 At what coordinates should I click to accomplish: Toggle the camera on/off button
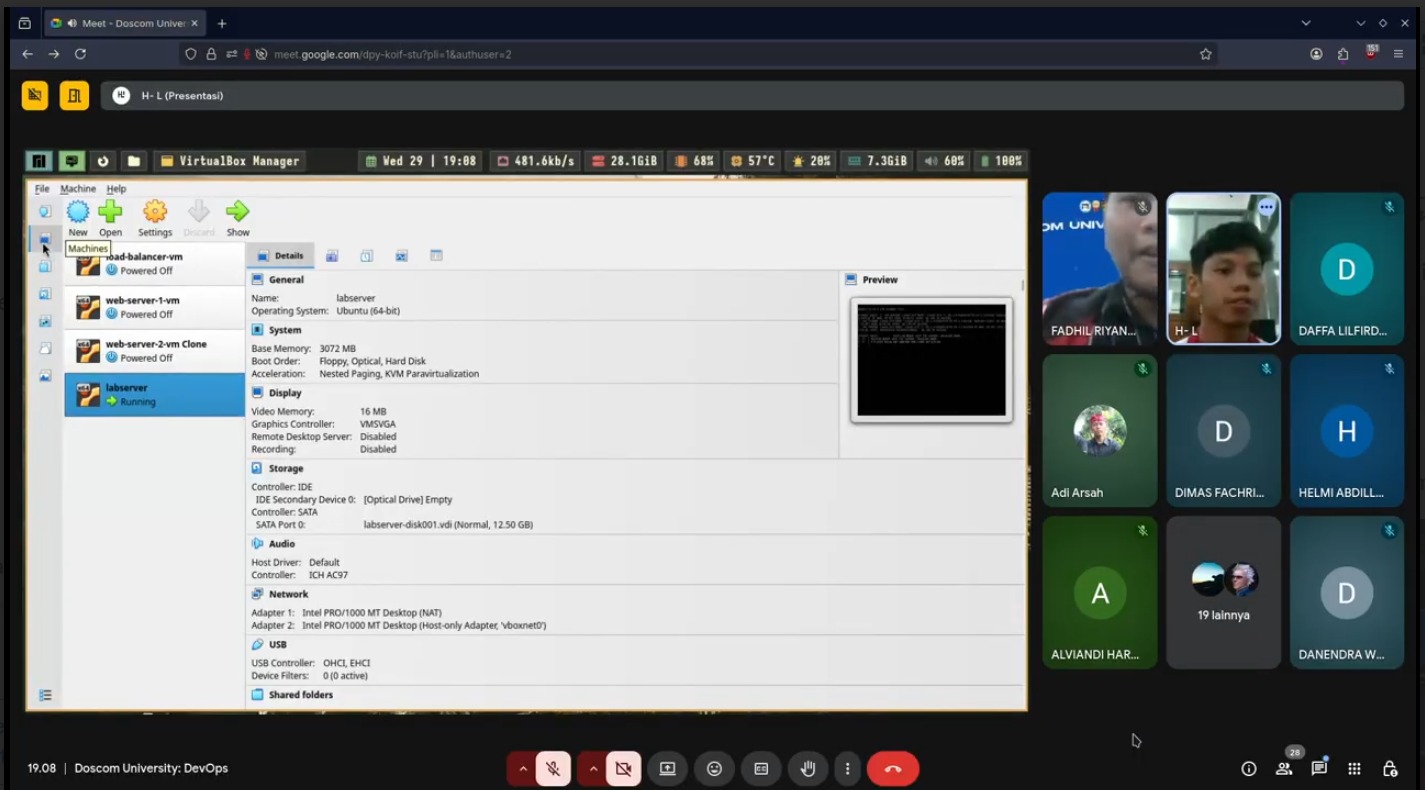click(623, 769)
